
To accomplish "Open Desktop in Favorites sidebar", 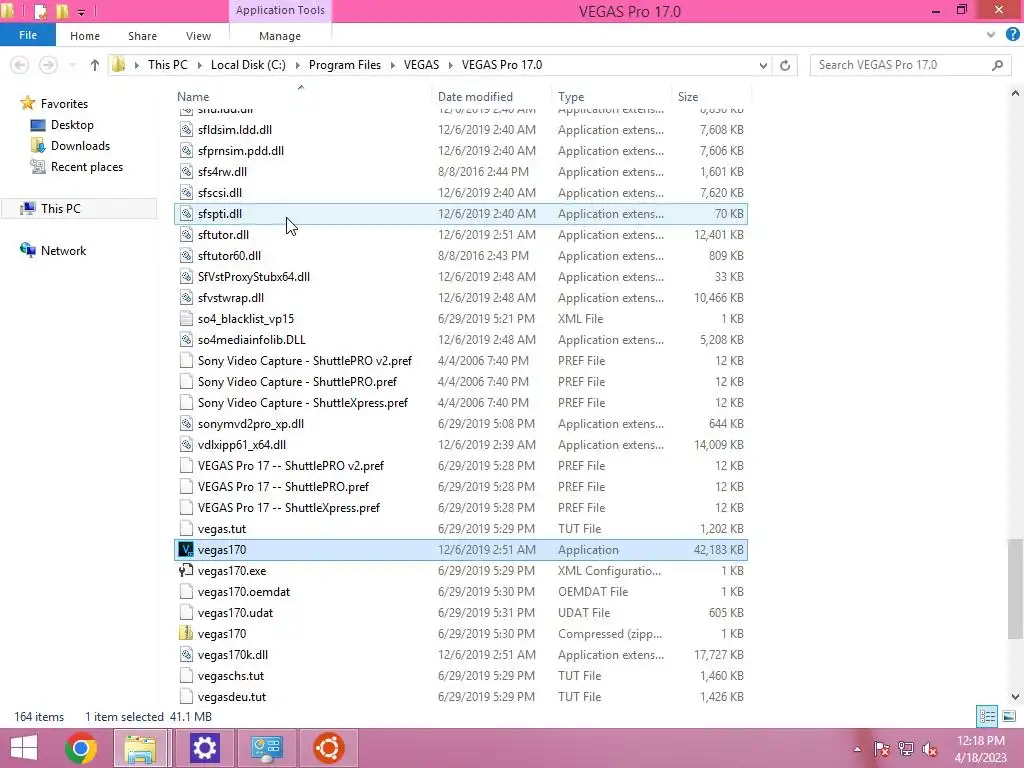I will (x=72, y=125).
